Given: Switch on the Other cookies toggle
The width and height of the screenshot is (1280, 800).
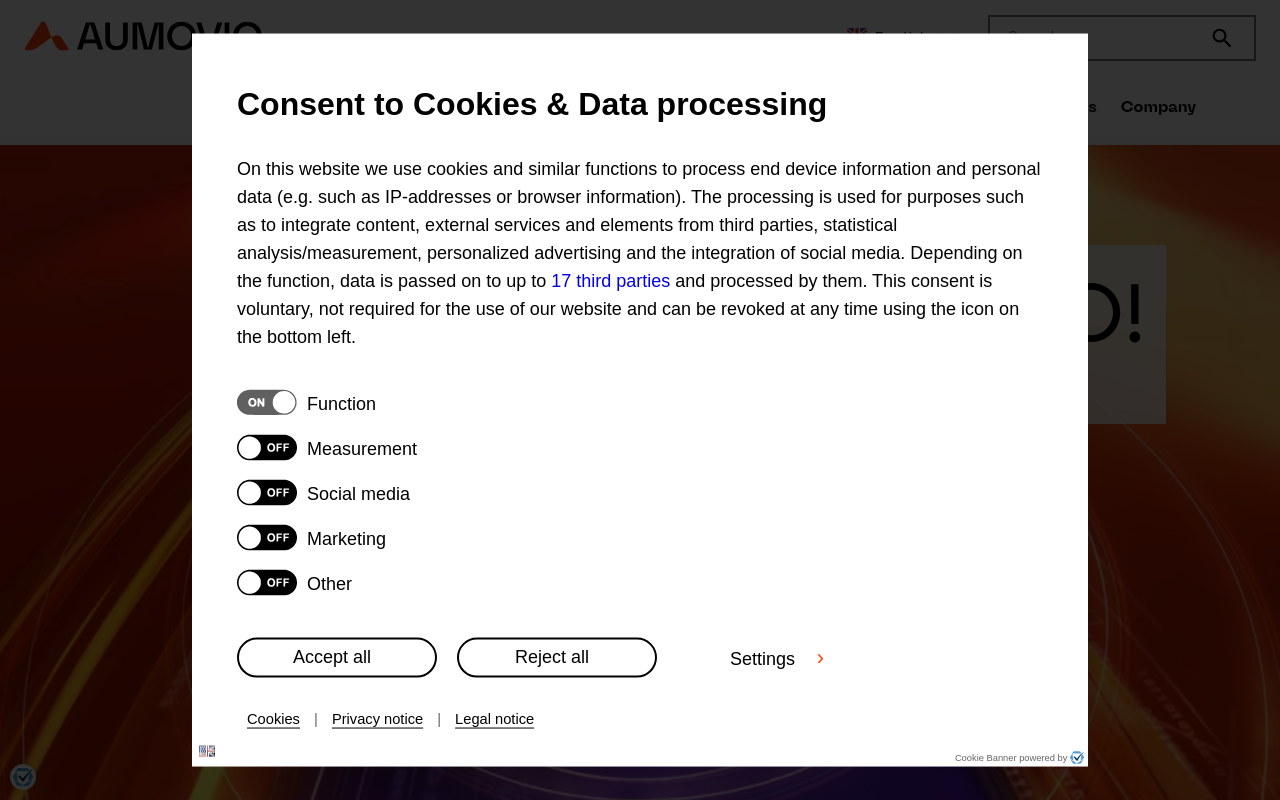Looking at the screenshot, I should click(x=267, y=582).
